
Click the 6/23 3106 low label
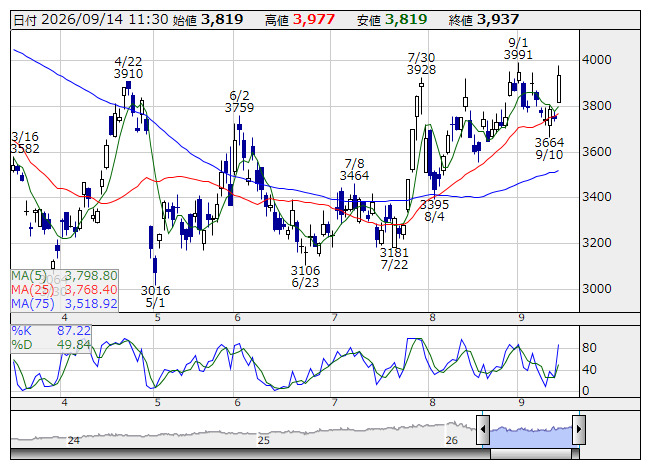pyautogui.click(x=305, y=276)
